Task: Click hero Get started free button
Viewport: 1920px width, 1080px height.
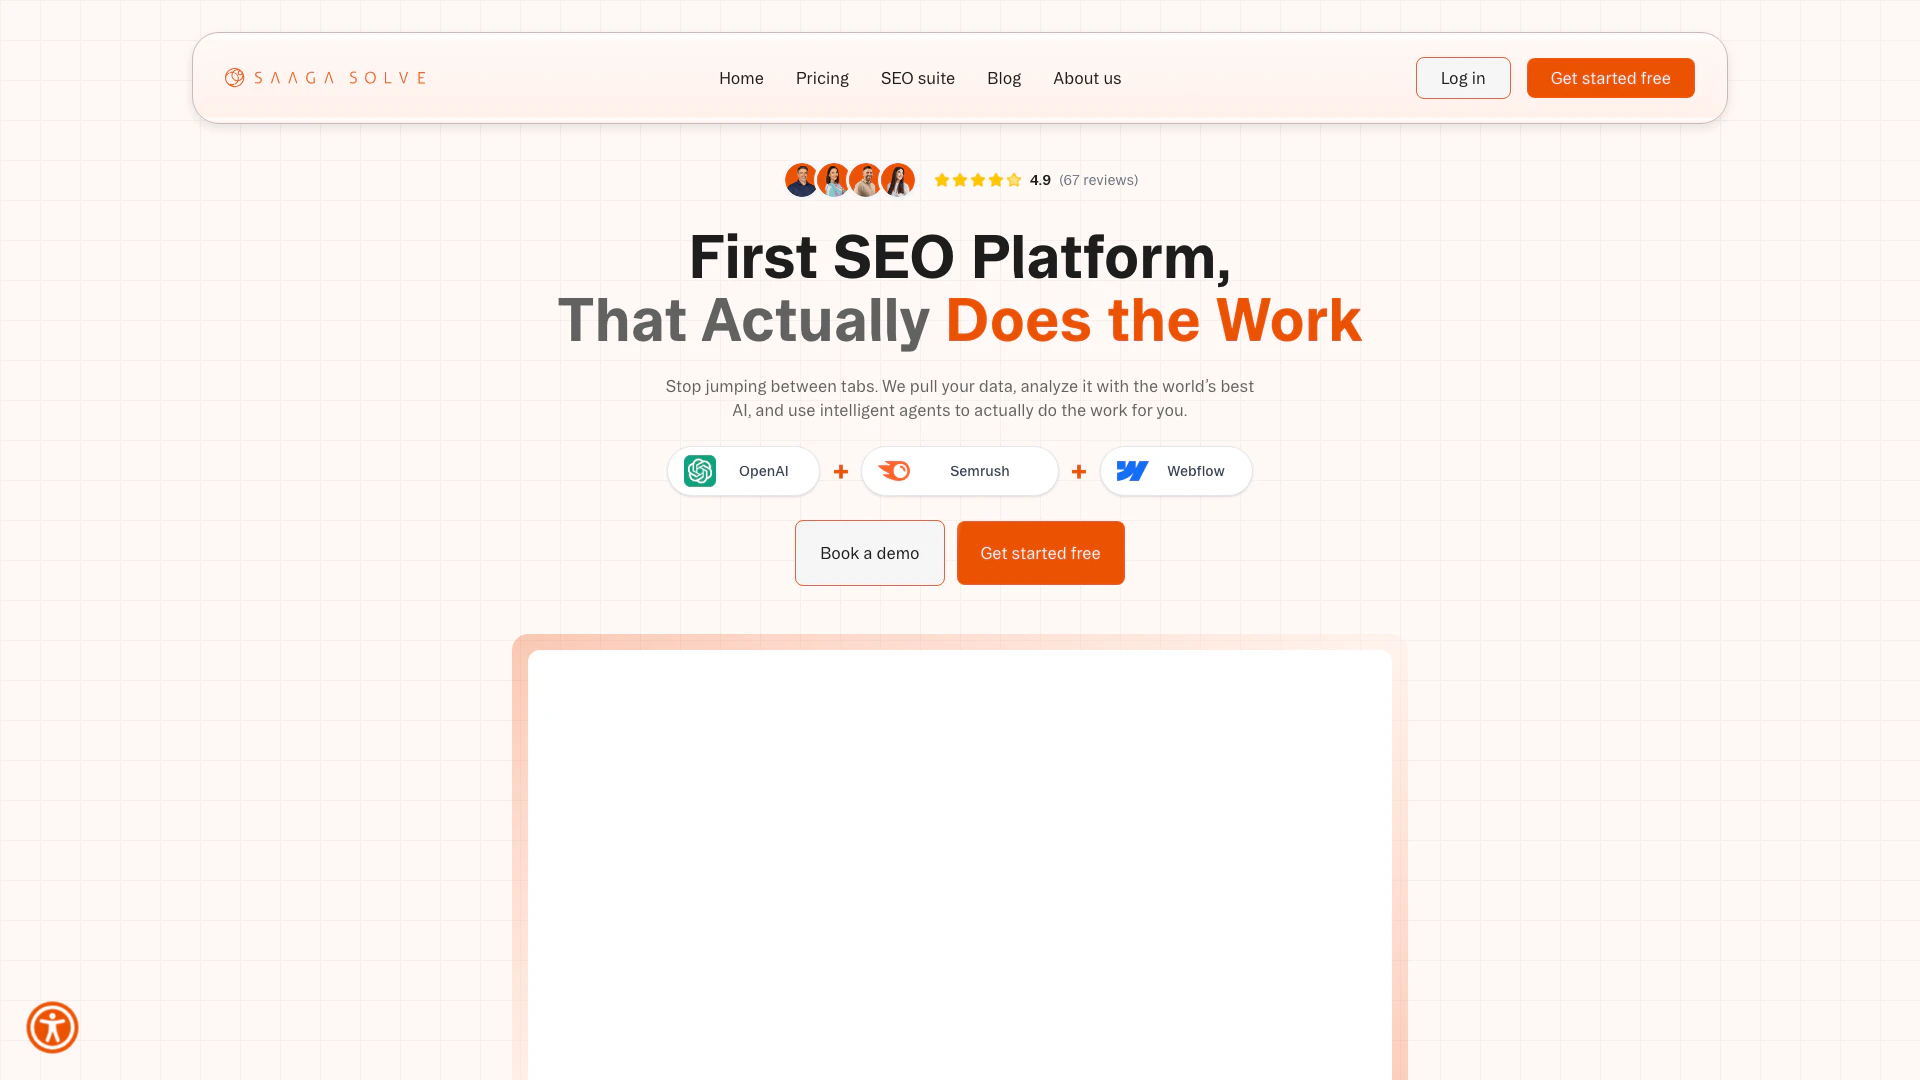Action: (x=1040, y=553)
